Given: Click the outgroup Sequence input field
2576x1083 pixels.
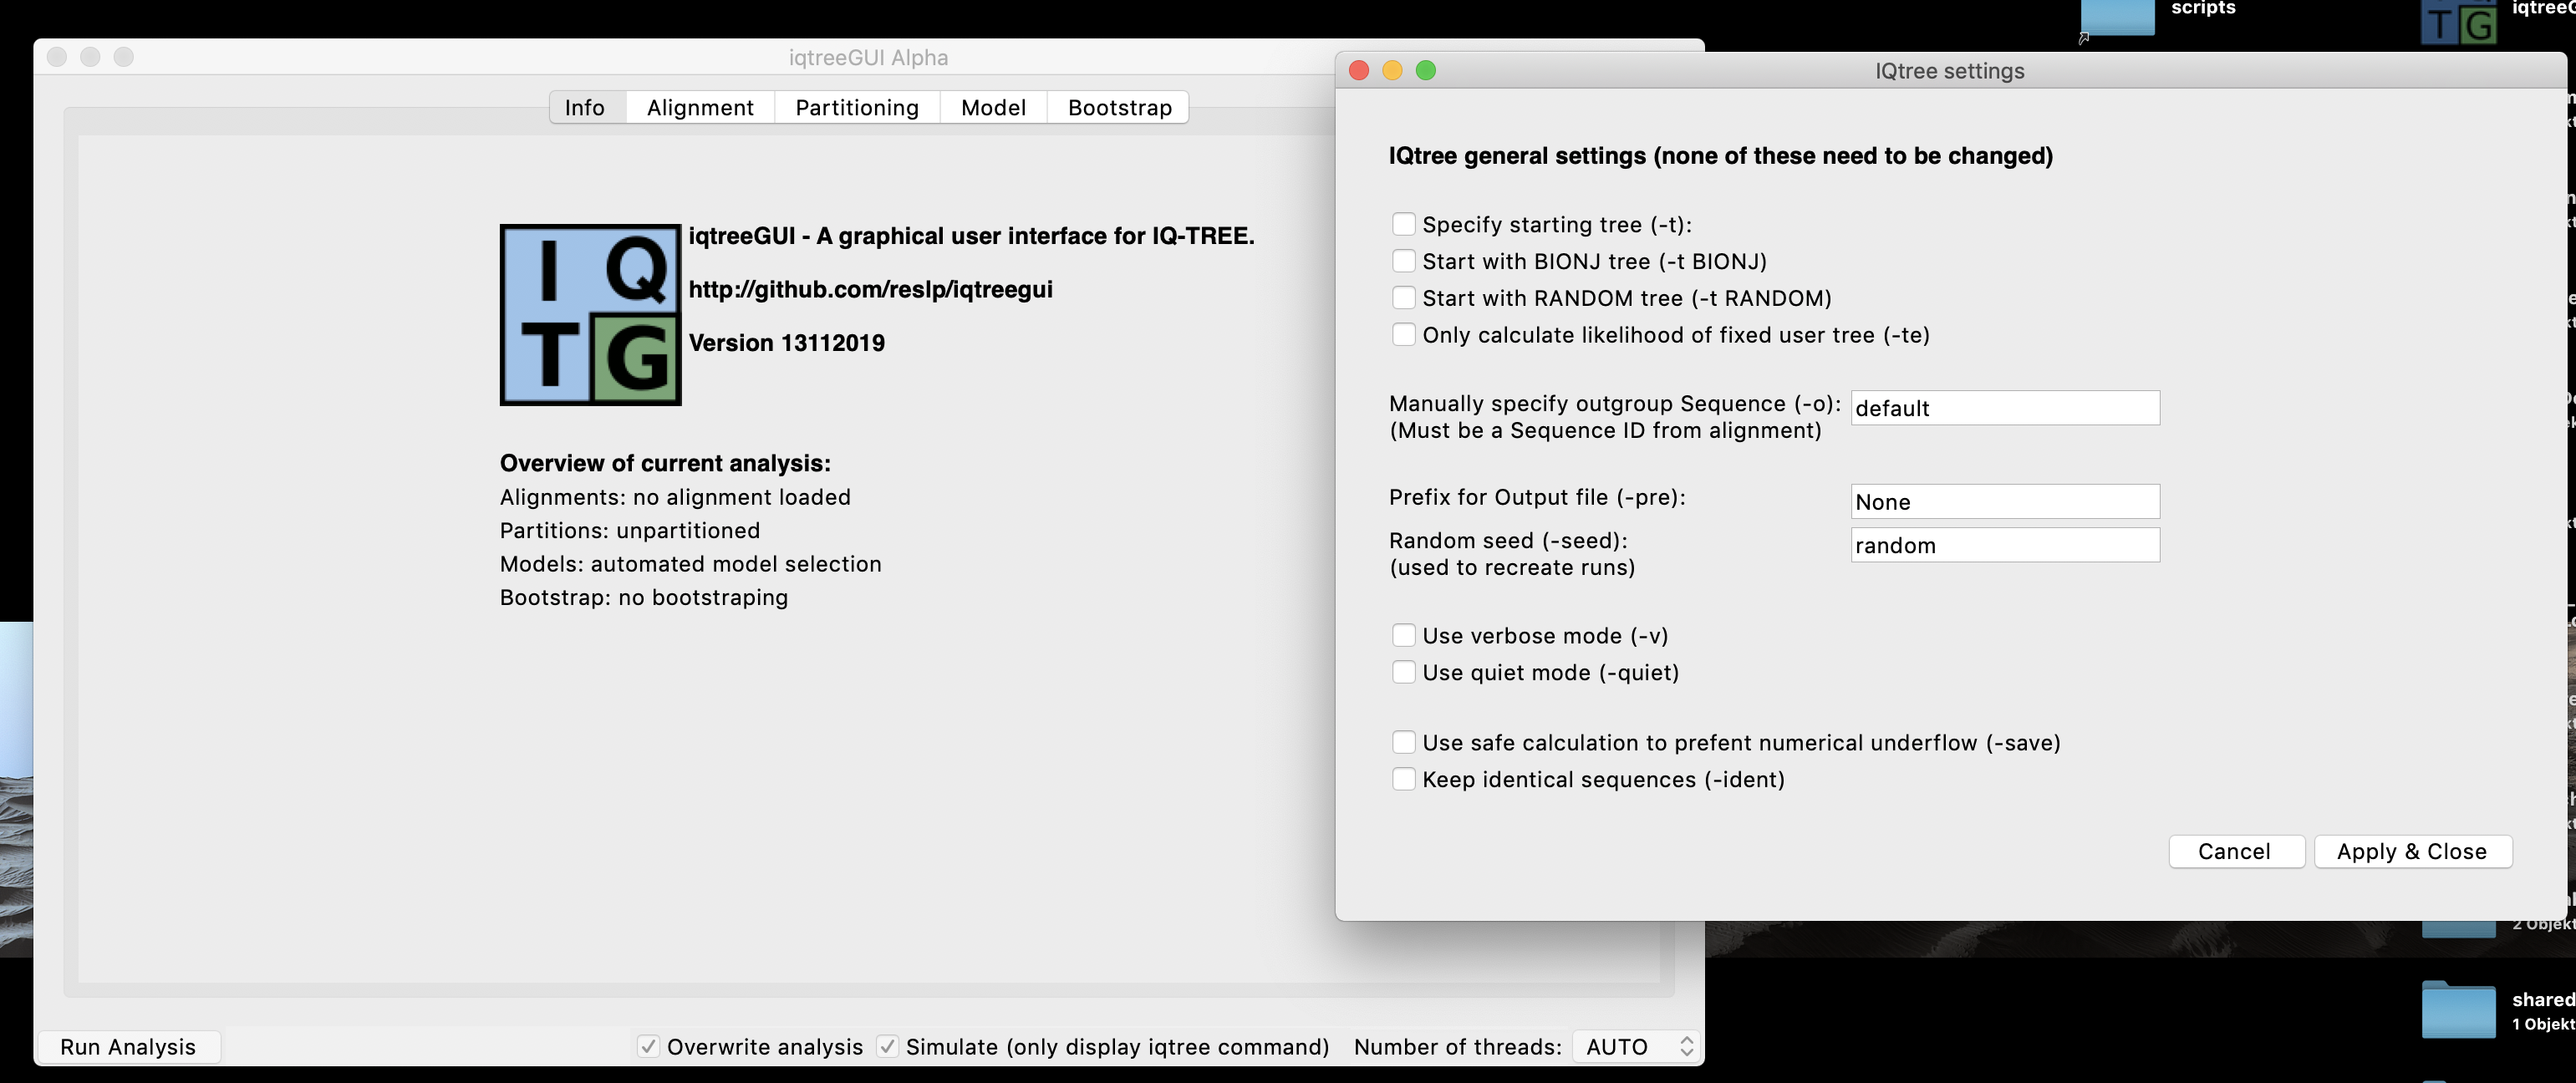Looking at the screenshot, I should 2004,408.
